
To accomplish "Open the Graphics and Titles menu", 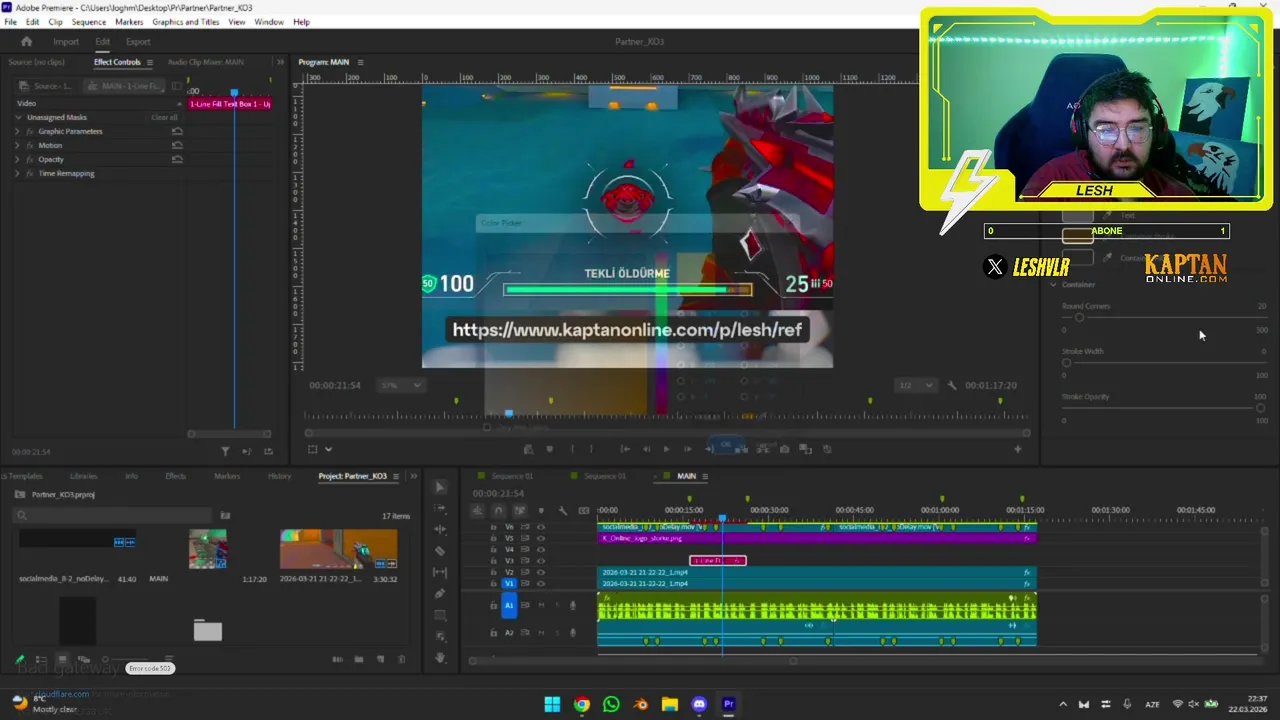I will [186, 22].
